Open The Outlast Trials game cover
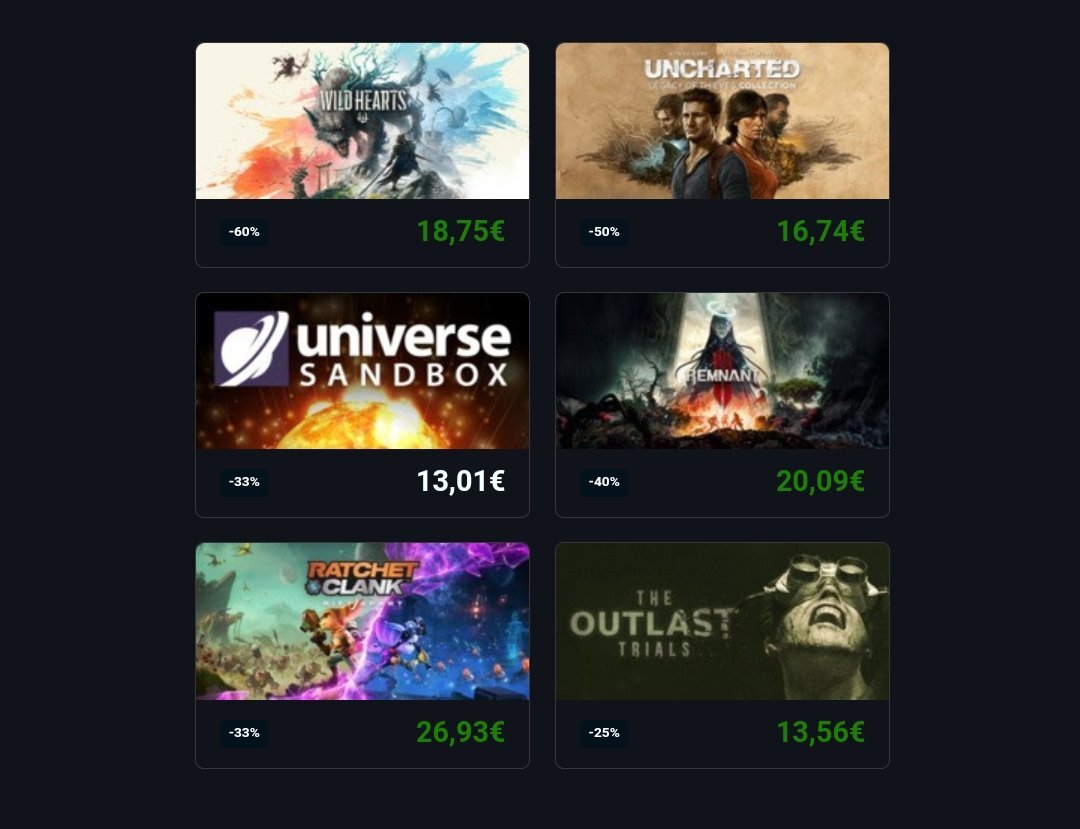The width and height of the screenshot is (1080, 829). 722,621
